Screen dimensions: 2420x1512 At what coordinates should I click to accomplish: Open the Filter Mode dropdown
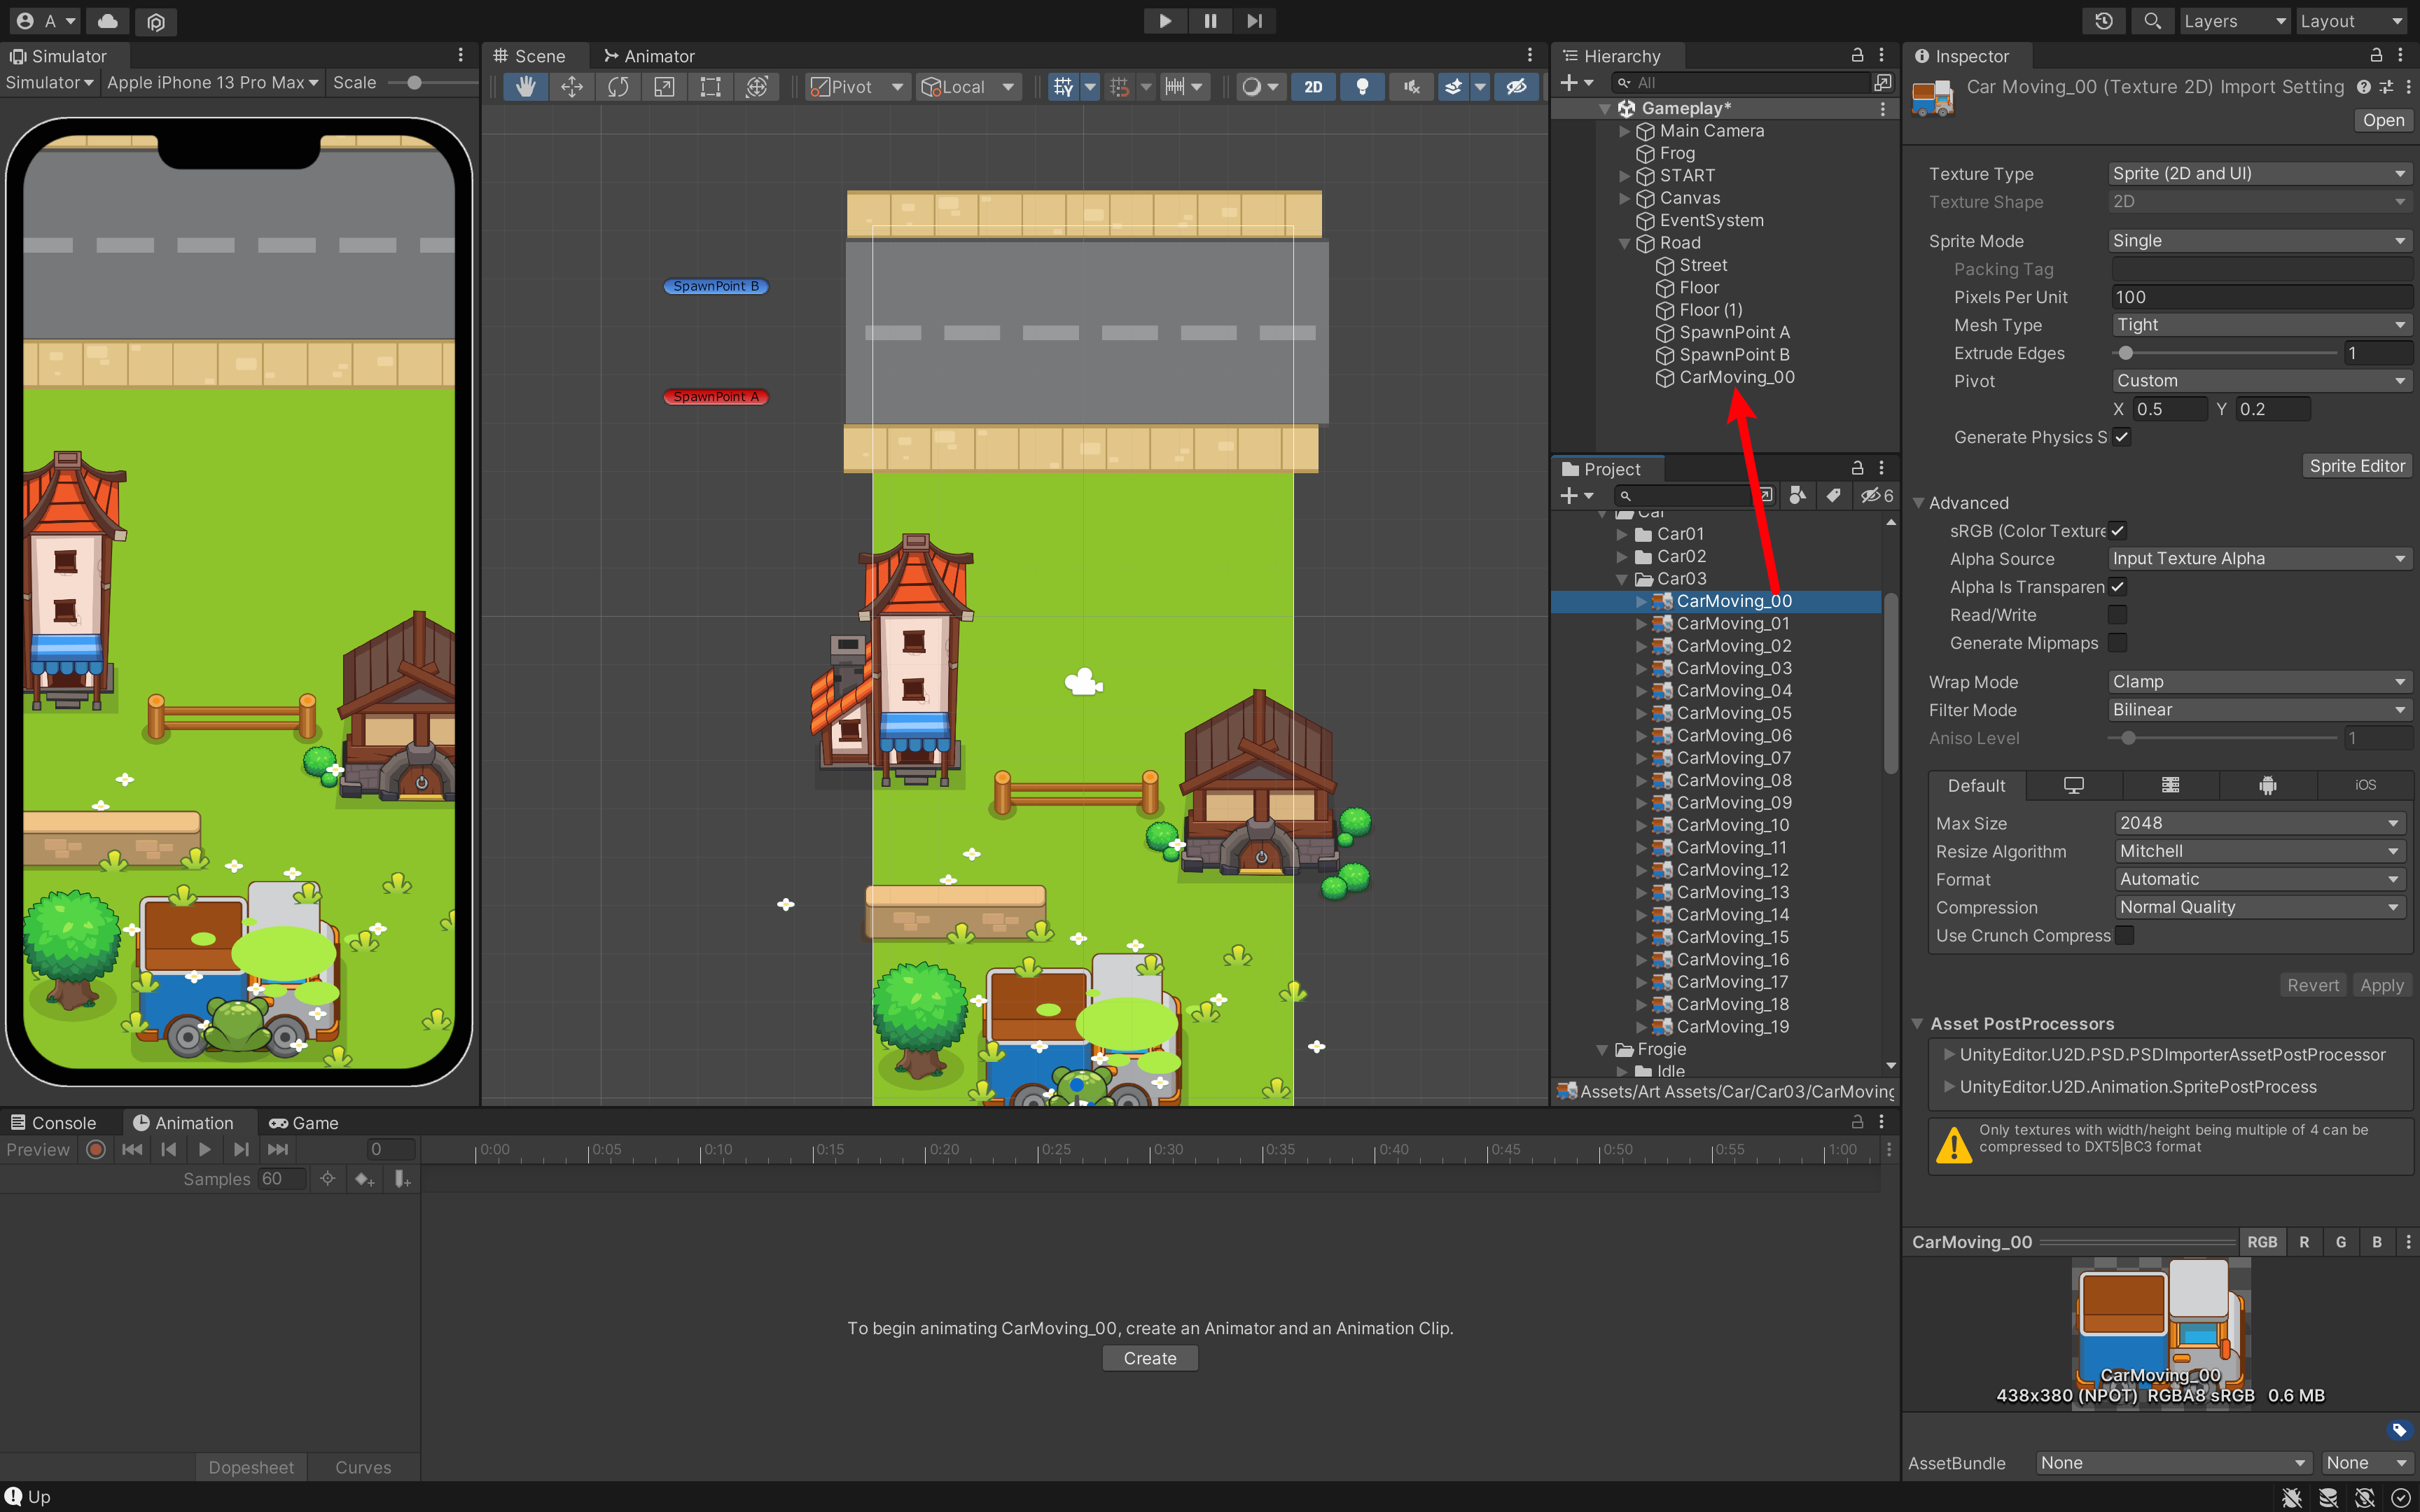pyautogui.click(x=2259, y=710)
